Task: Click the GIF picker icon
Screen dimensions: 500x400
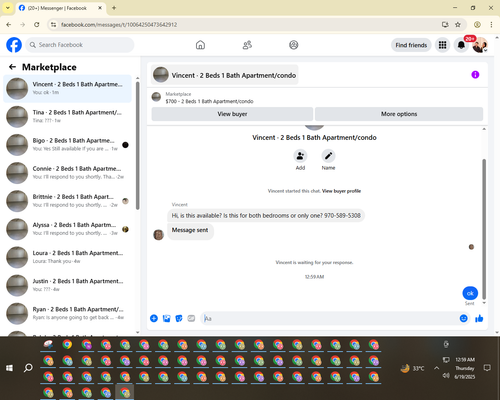Action: pyautogui.click(x=191, y=318)
